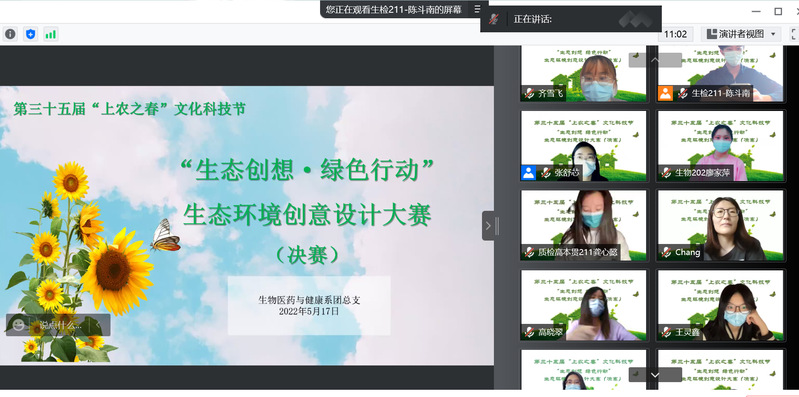Select 生物202廖家萍's video thumbnail
799x397 pixels.
(721, 146)
